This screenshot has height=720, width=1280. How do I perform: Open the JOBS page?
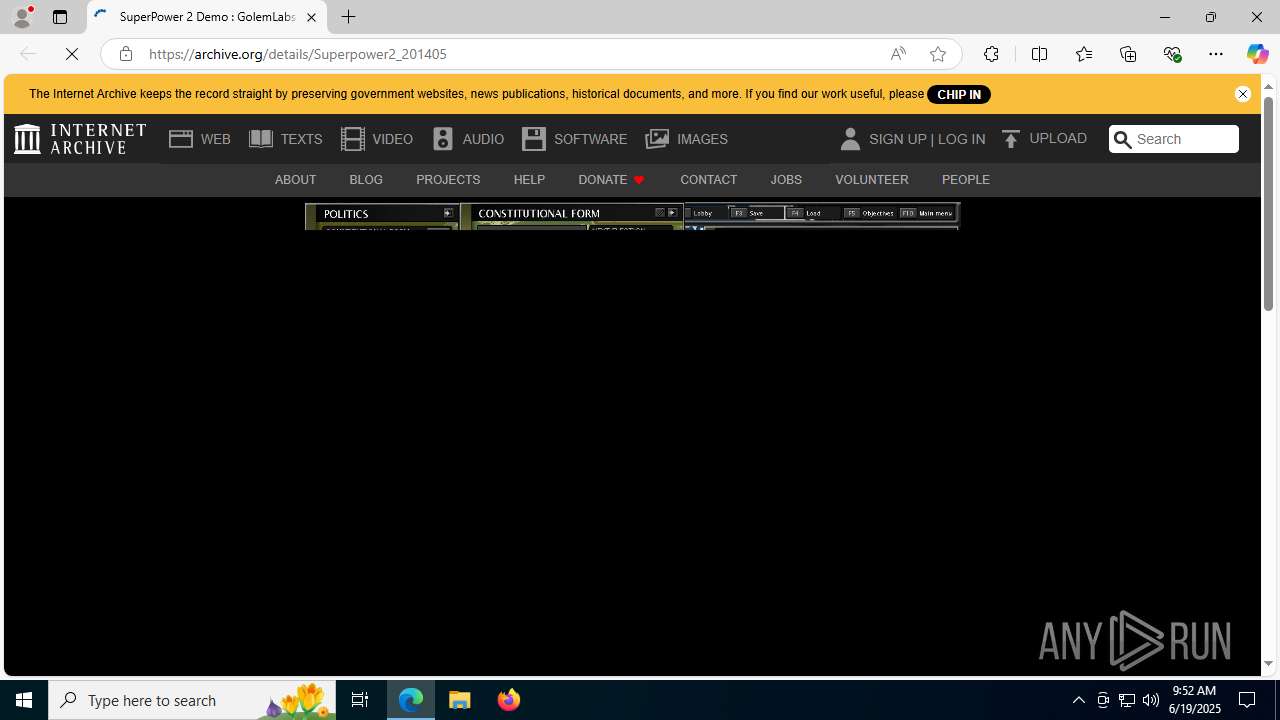point(786,180)
